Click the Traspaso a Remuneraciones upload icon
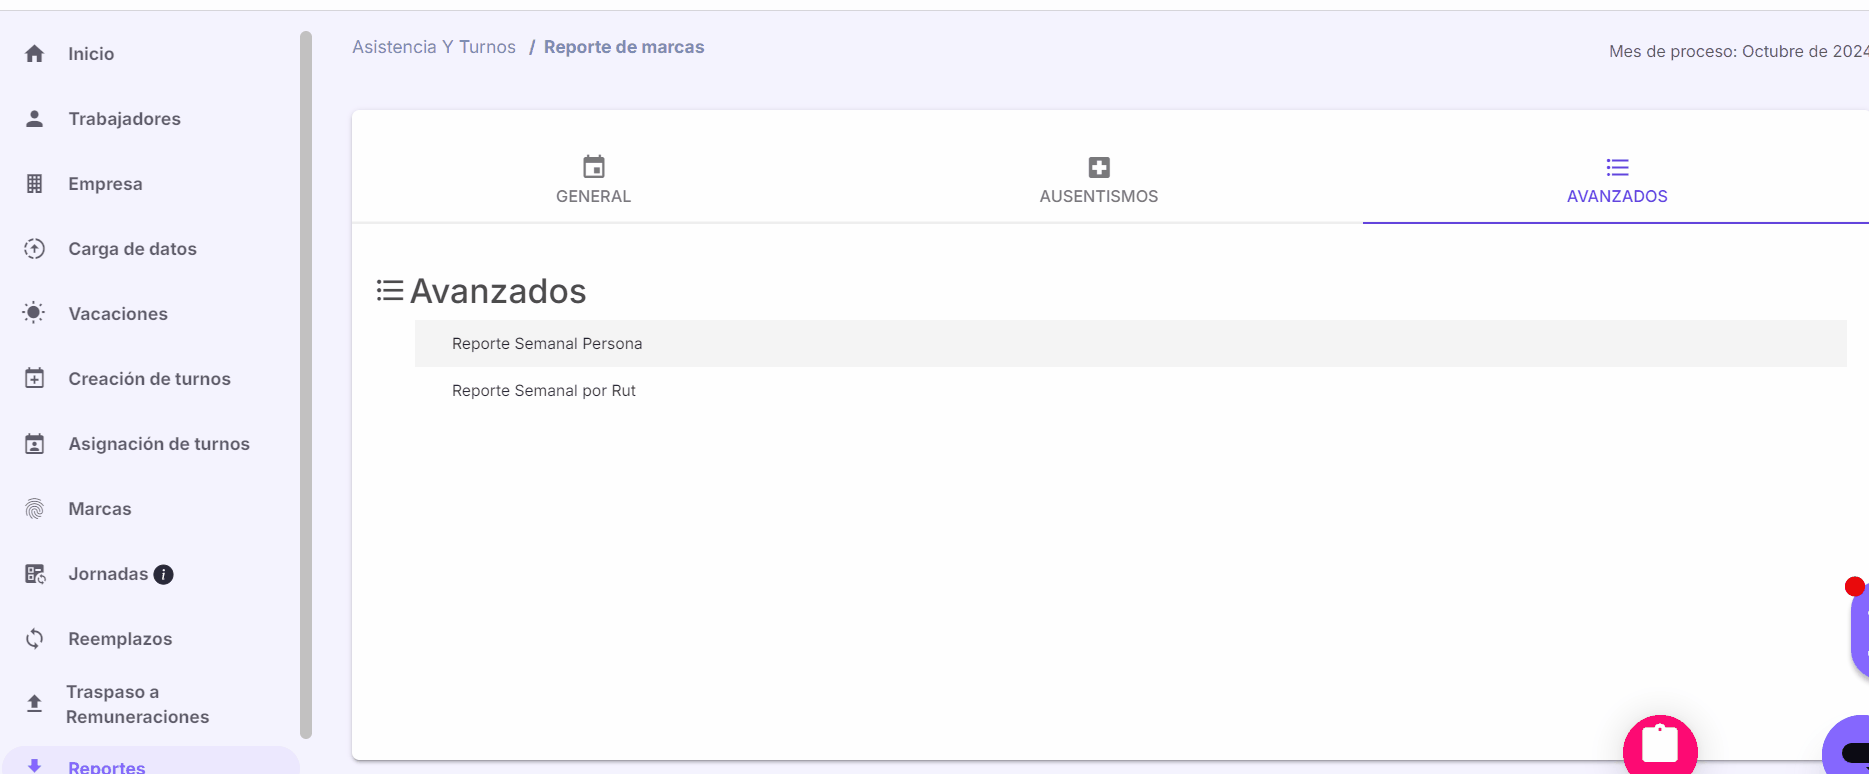 coord(34,704)
